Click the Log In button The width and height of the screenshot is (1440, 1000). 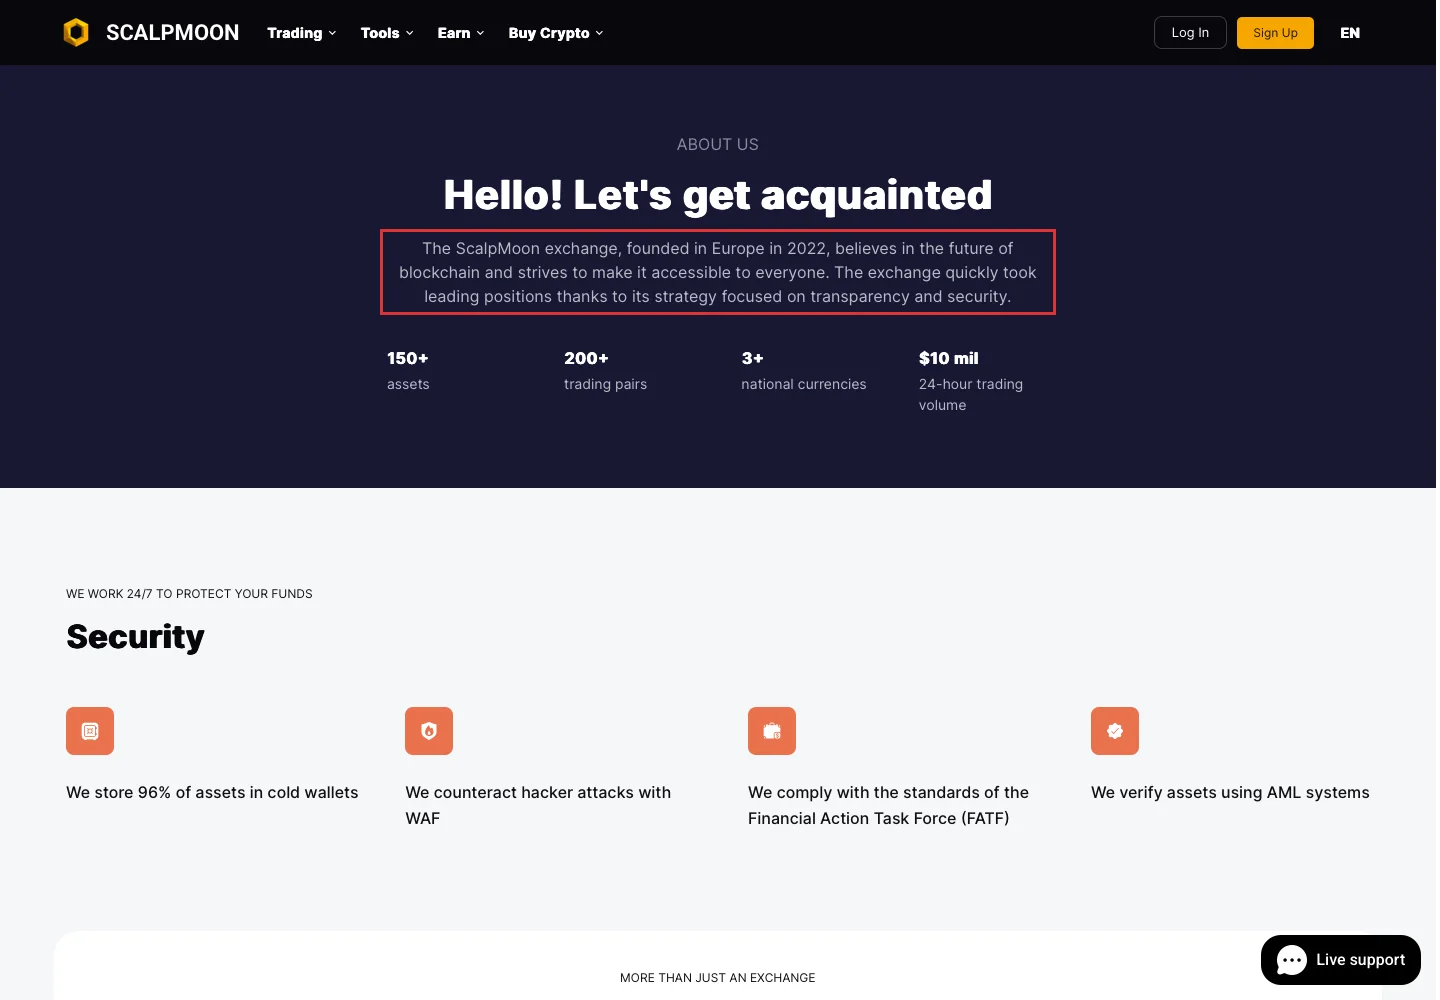coord(1190,33)
